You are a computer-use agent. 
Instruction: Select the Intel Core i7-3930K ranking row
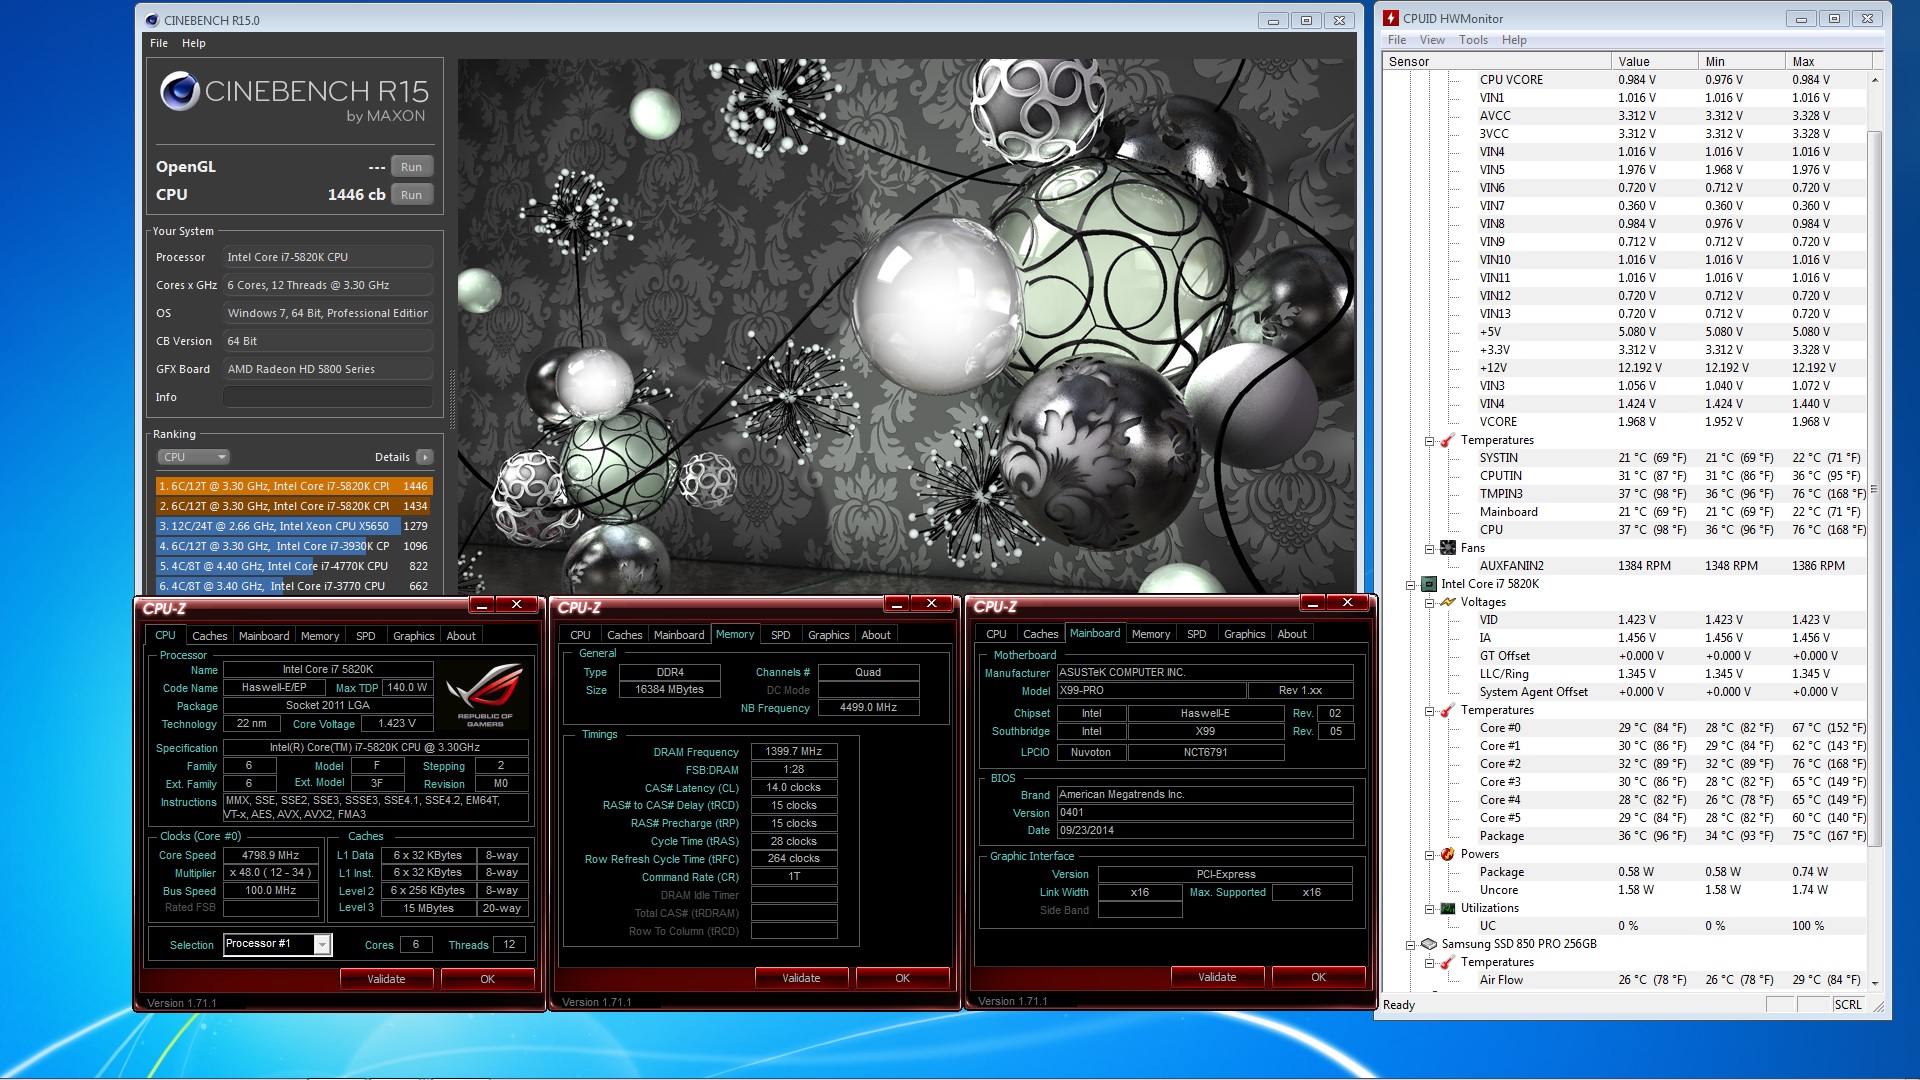(293, 546)
